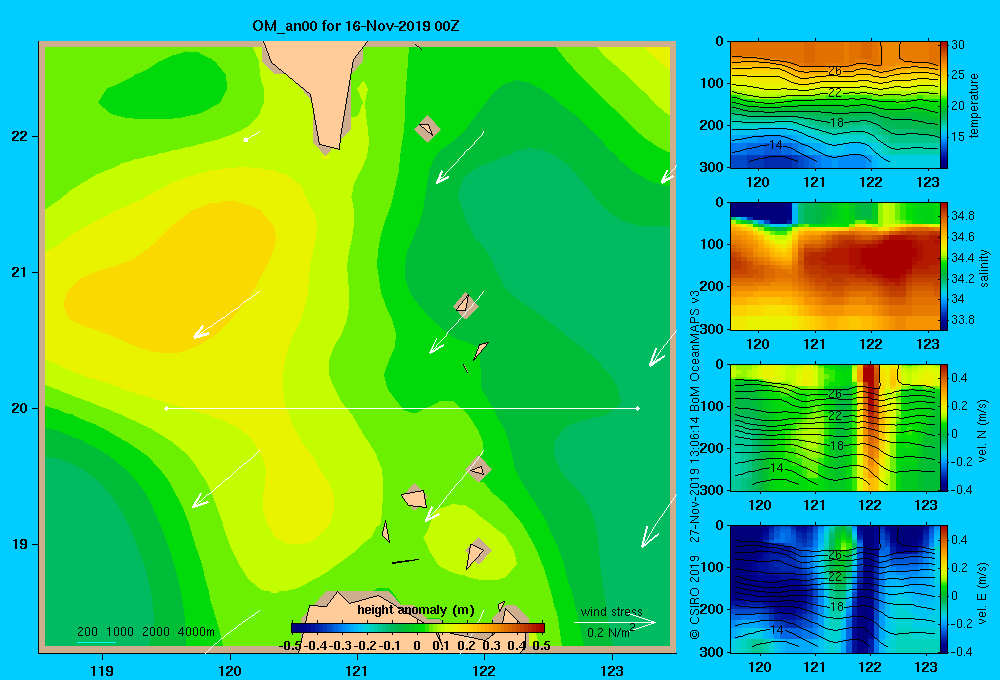Open the vel. E depth section panel
The height and width of the screenshot is (680, 1000).
coord(834,589)
